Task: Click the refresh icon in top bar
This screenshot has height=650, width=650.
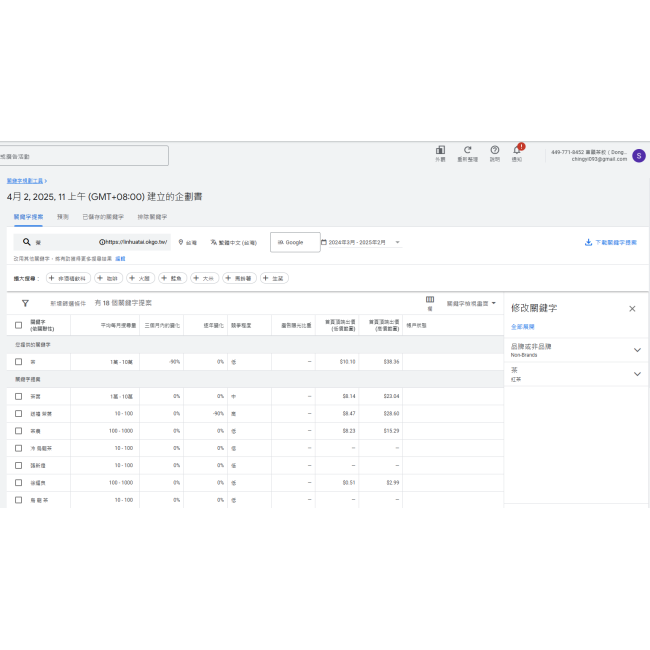Action: coord(467,151)
